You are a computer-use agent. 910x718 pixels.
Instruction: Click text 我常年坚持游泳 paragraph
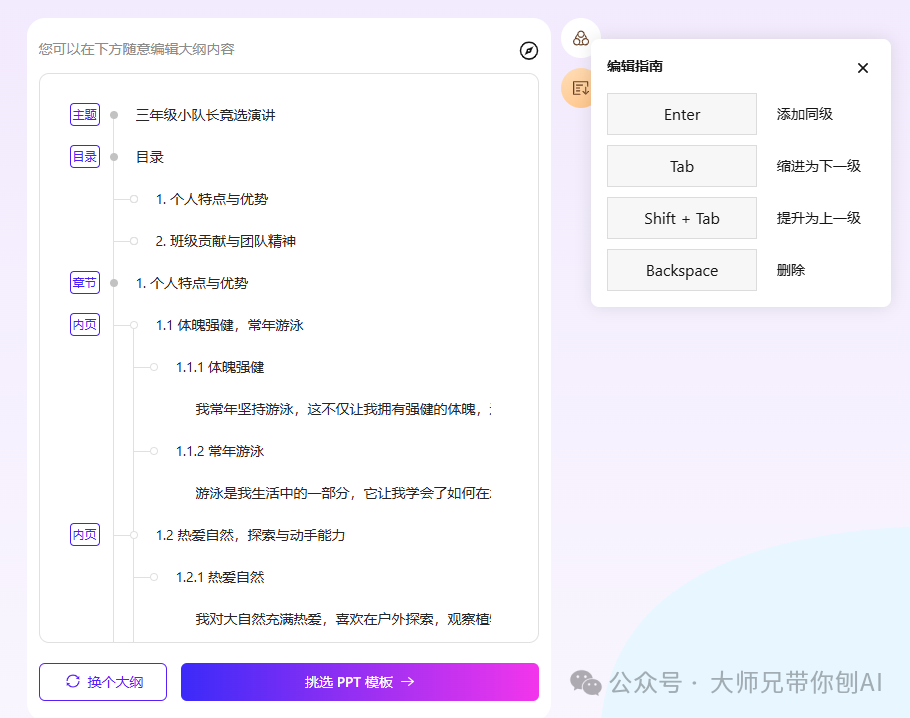(x=343, y=409)
